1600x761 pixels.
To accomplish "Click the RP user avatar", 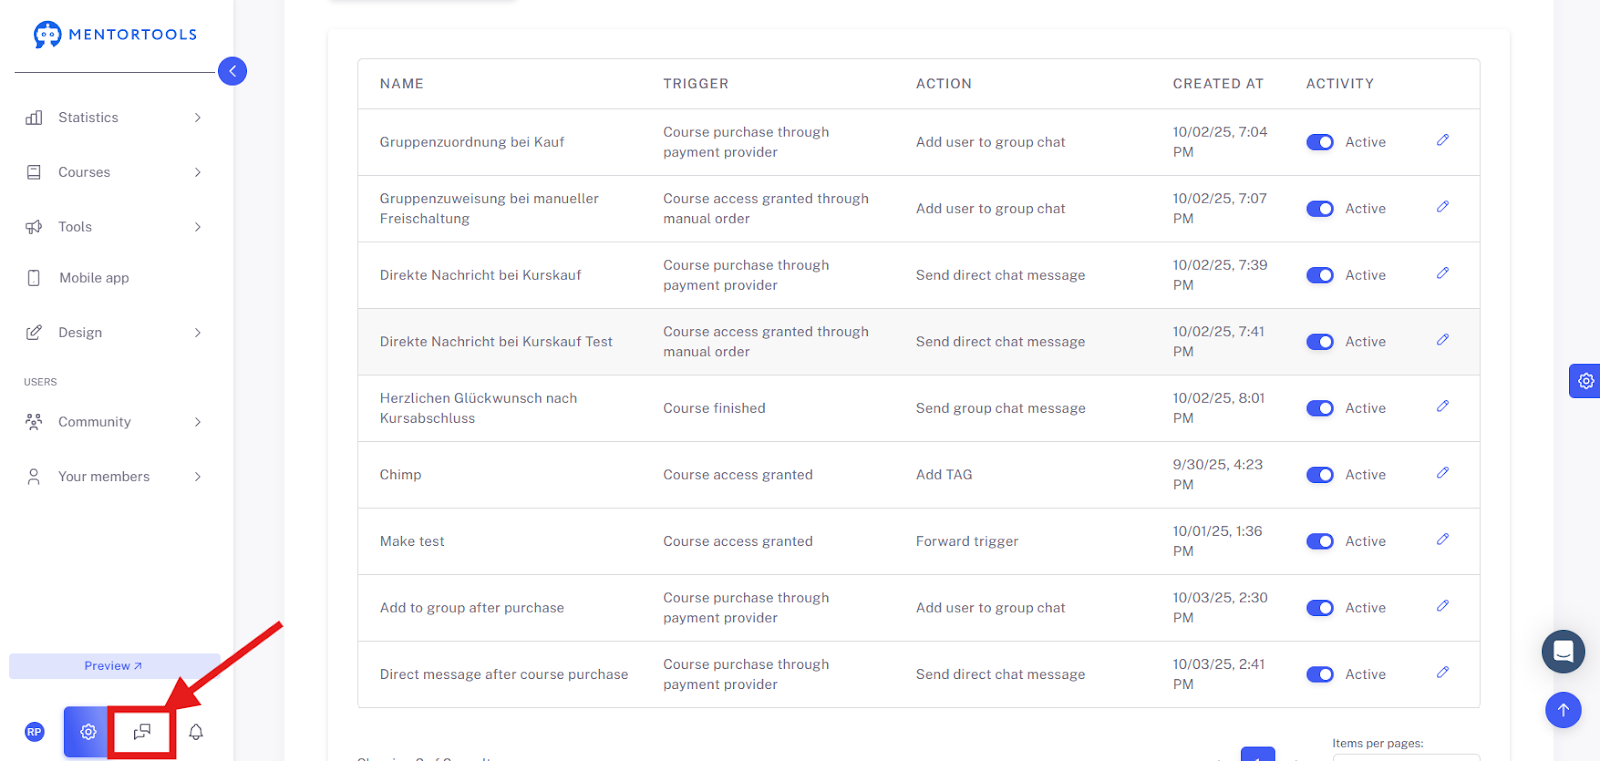I will [x=34, y=732].
